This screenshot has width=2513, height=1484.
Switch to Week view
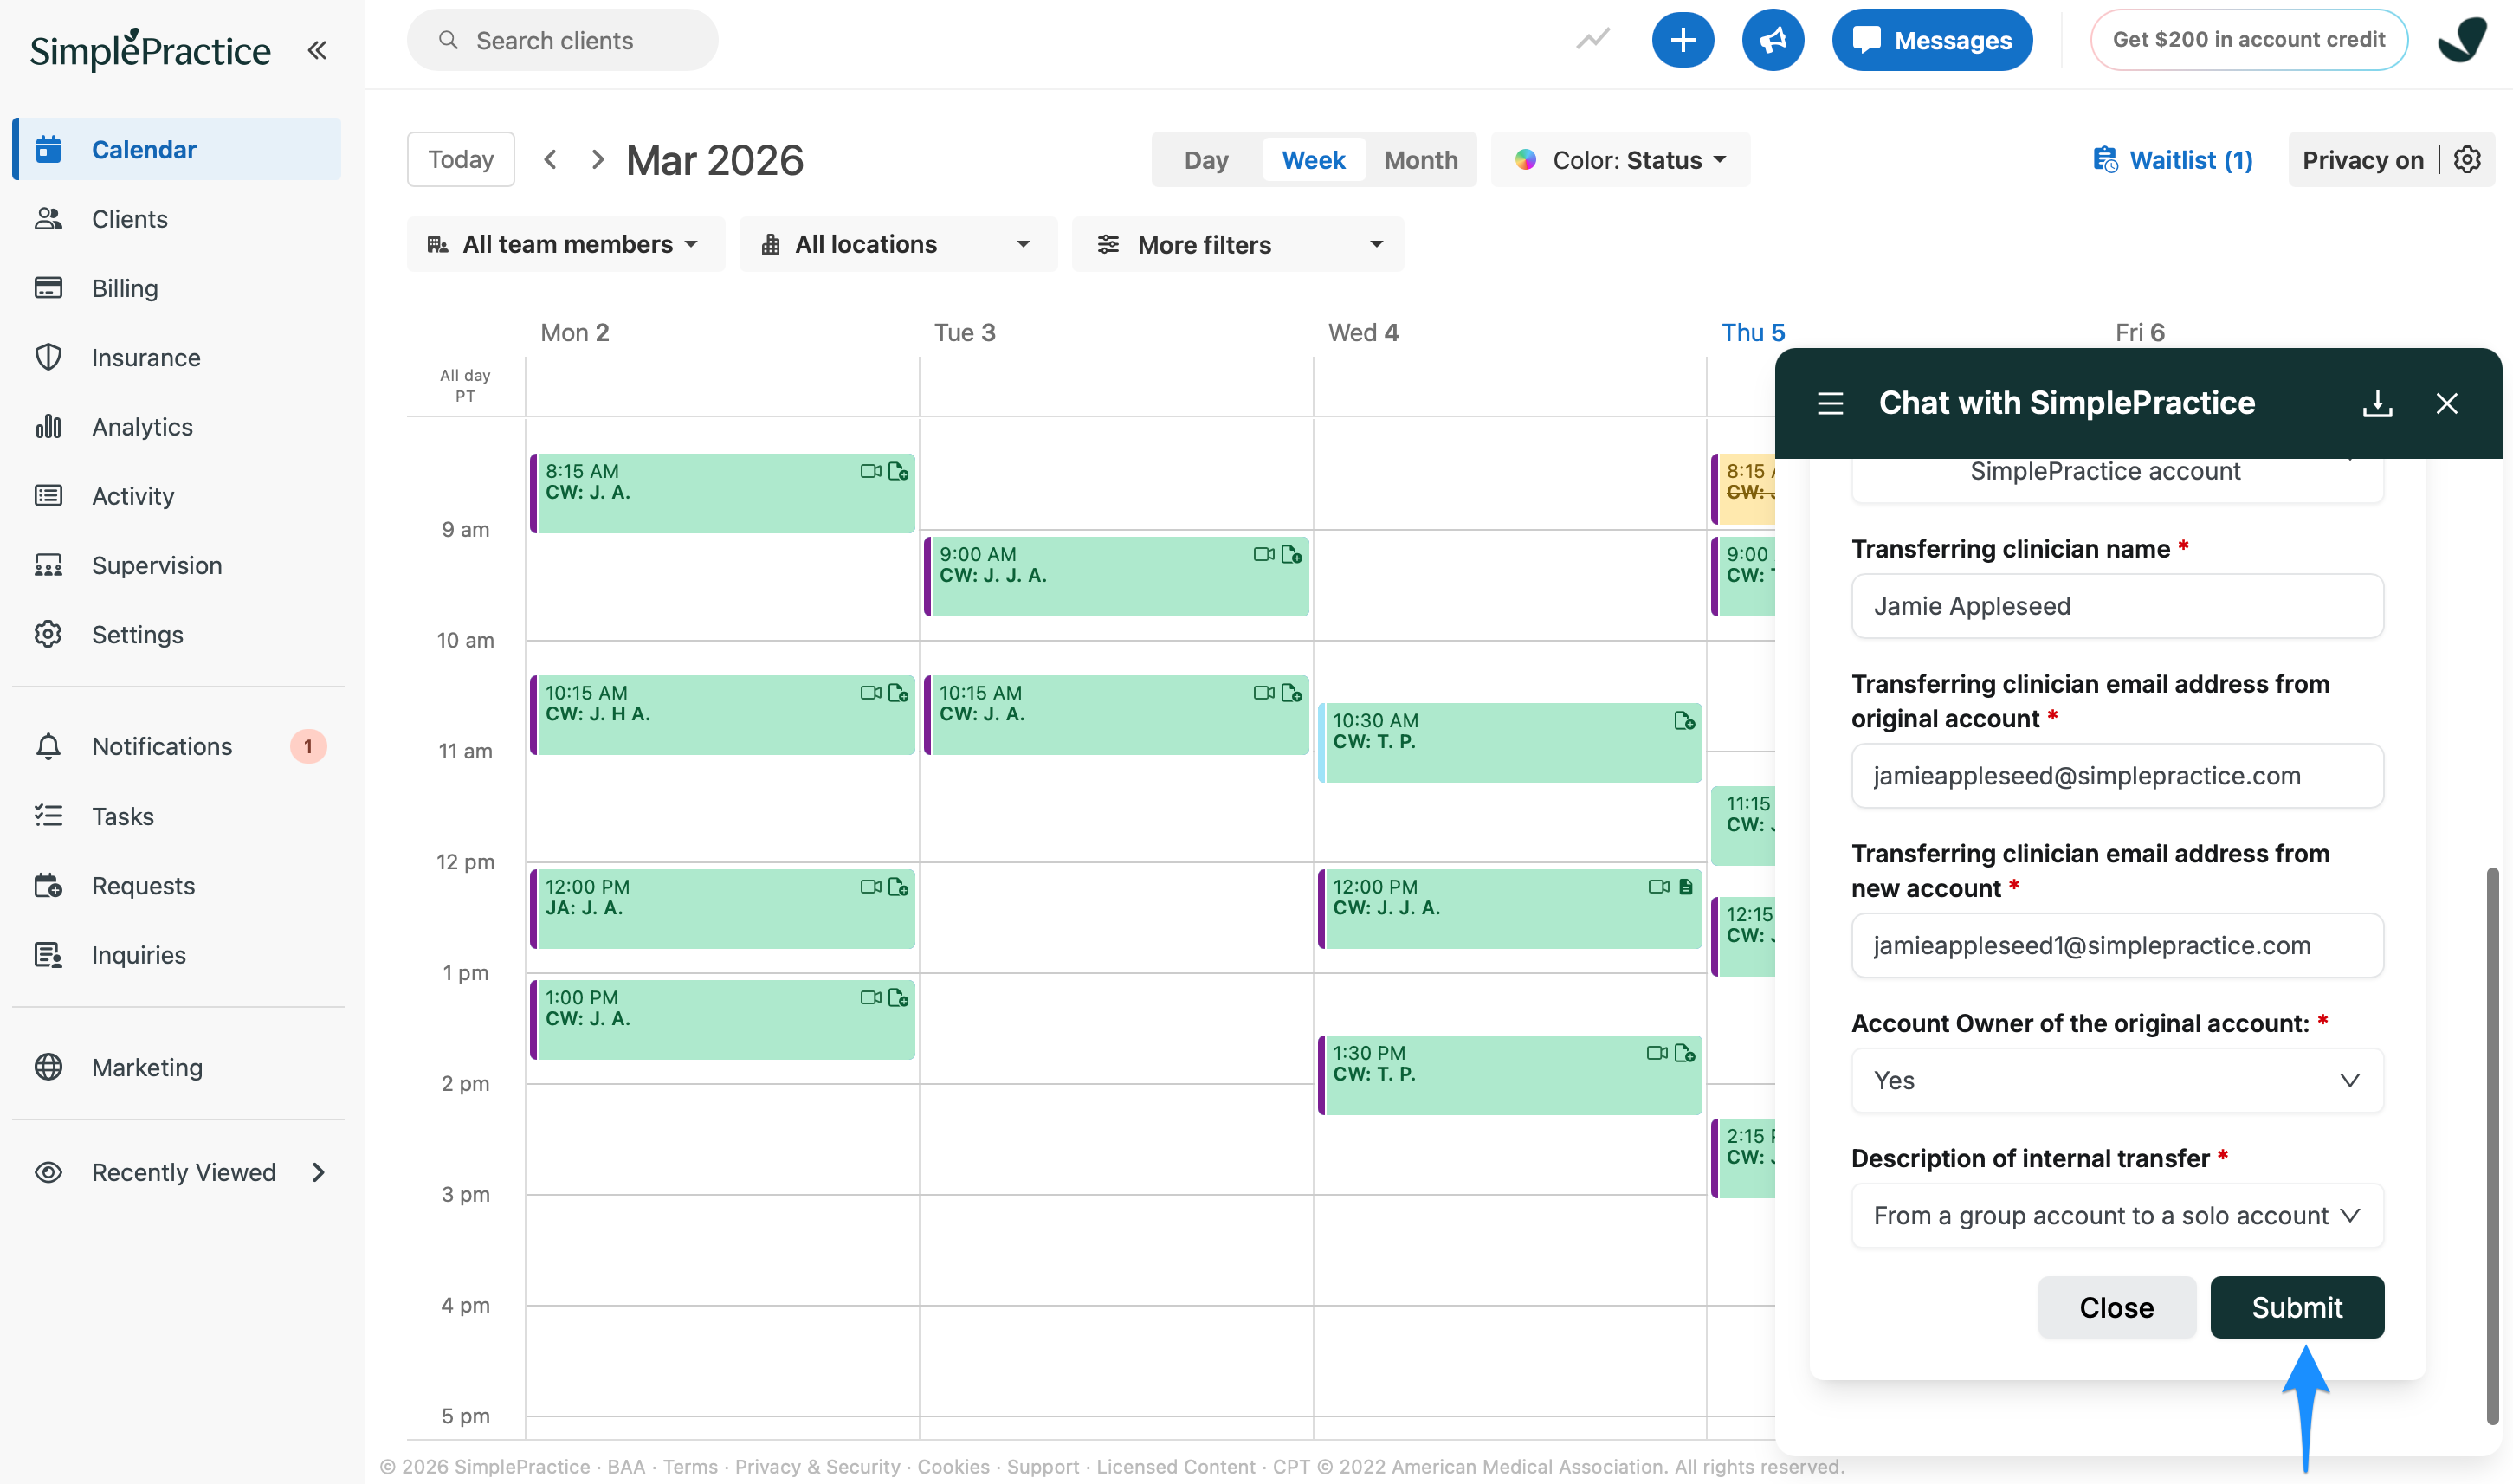(x=1313, y=160)
